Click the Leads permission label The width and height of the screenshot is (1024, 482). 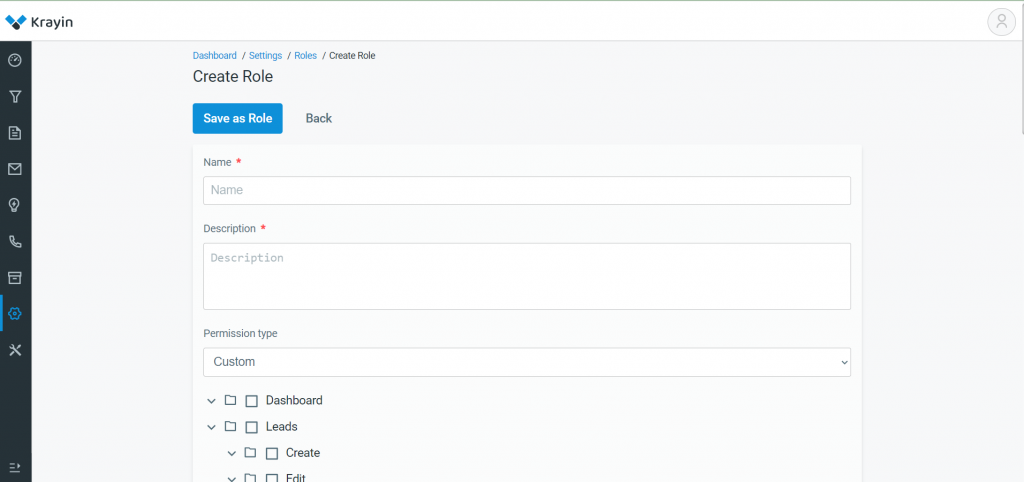(x=281, y=426)
